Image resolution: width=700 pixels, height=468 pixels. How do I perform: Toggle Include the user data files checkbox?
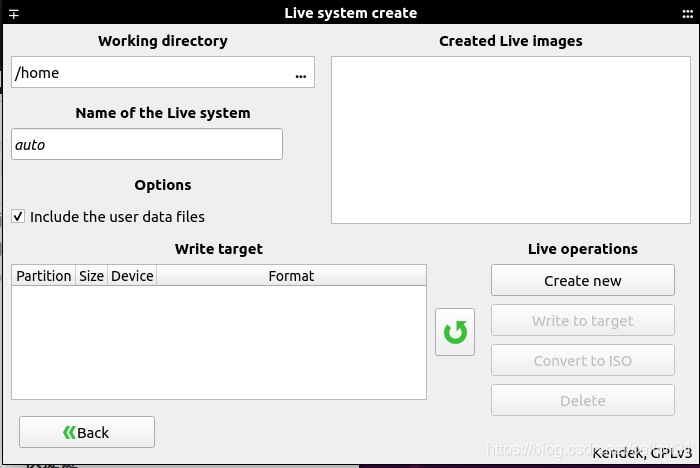click(18, 217)
